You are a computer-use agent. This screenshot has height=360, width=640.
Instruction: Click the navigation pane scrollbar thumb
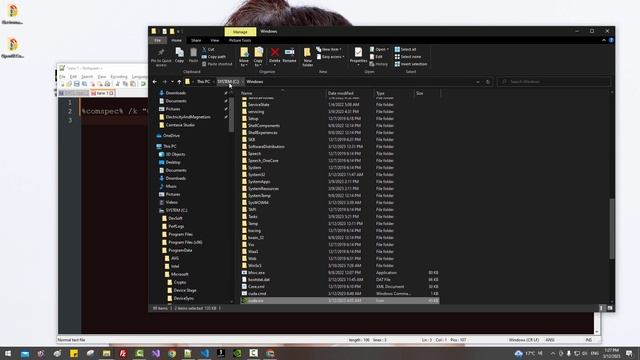pyautogui.click(x=231, y=114)
